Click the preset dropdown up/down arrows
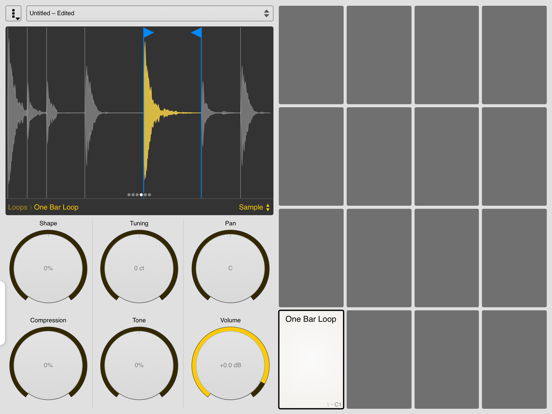This screenshot has height=414, width=552. coord(266,13)
